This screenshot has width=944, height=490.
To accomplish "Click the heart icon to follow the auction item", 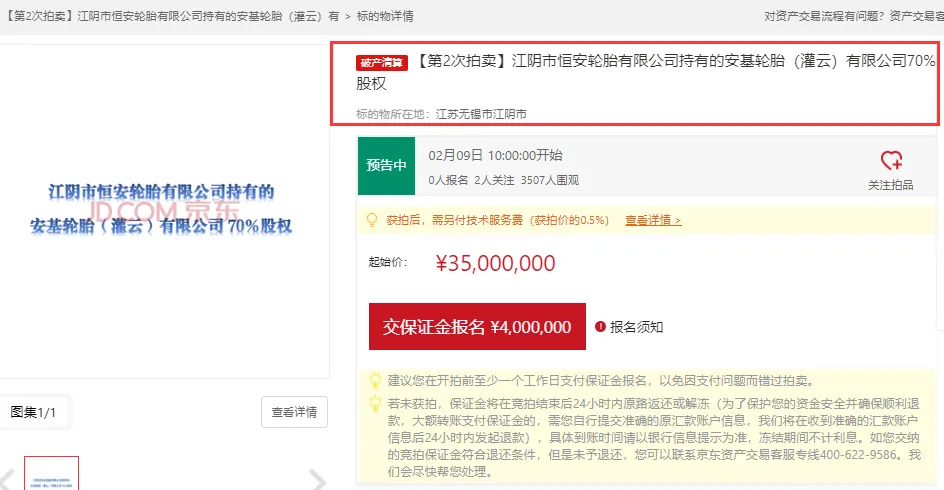I will [x=891, y=161].
